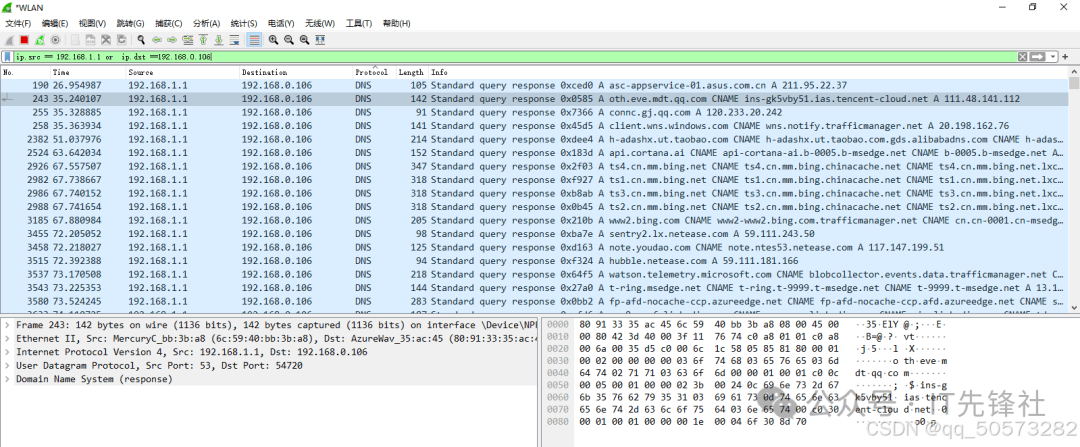Restart the current capture

coord(40,39)
